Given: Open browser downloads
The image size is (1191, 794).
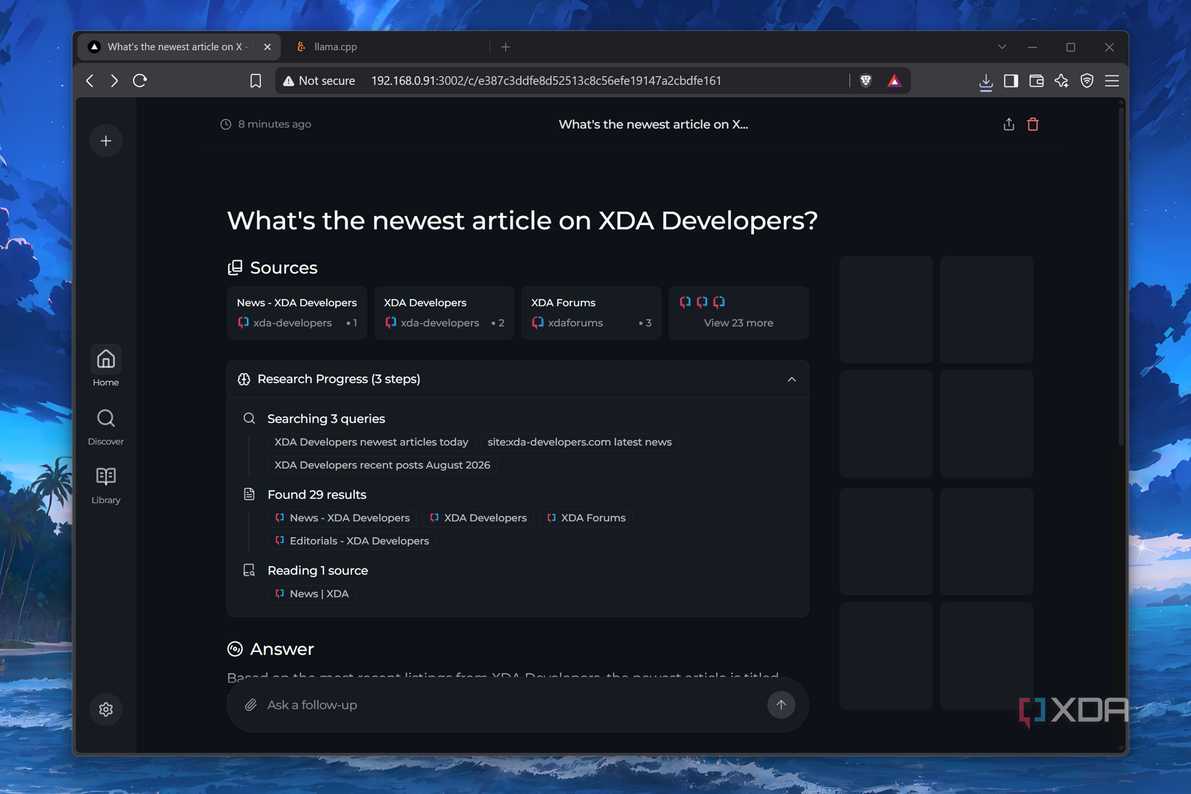Looking at the screenshot, I should [985, 81].
